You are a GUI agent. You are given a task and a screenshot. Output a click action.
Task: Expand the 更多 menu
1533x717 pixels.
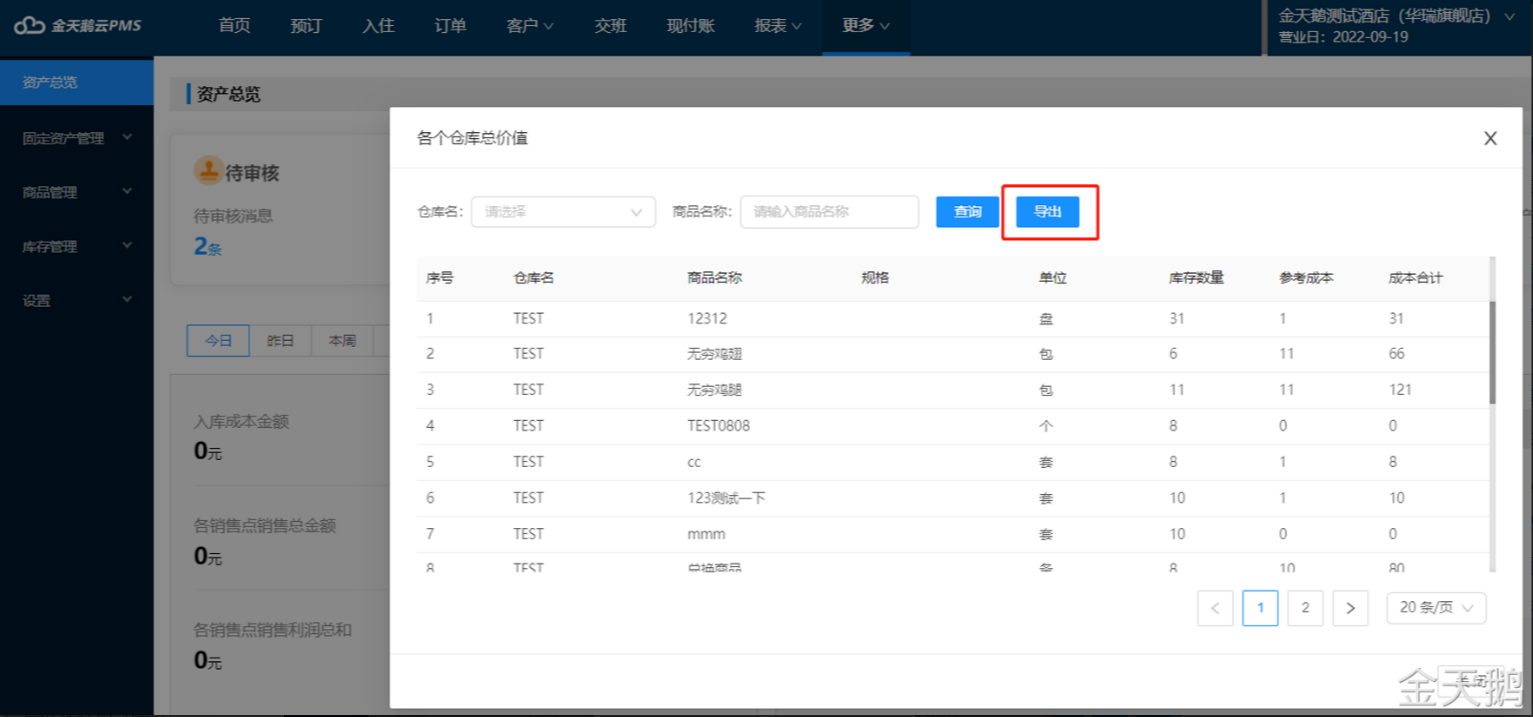tap(866, 26)
